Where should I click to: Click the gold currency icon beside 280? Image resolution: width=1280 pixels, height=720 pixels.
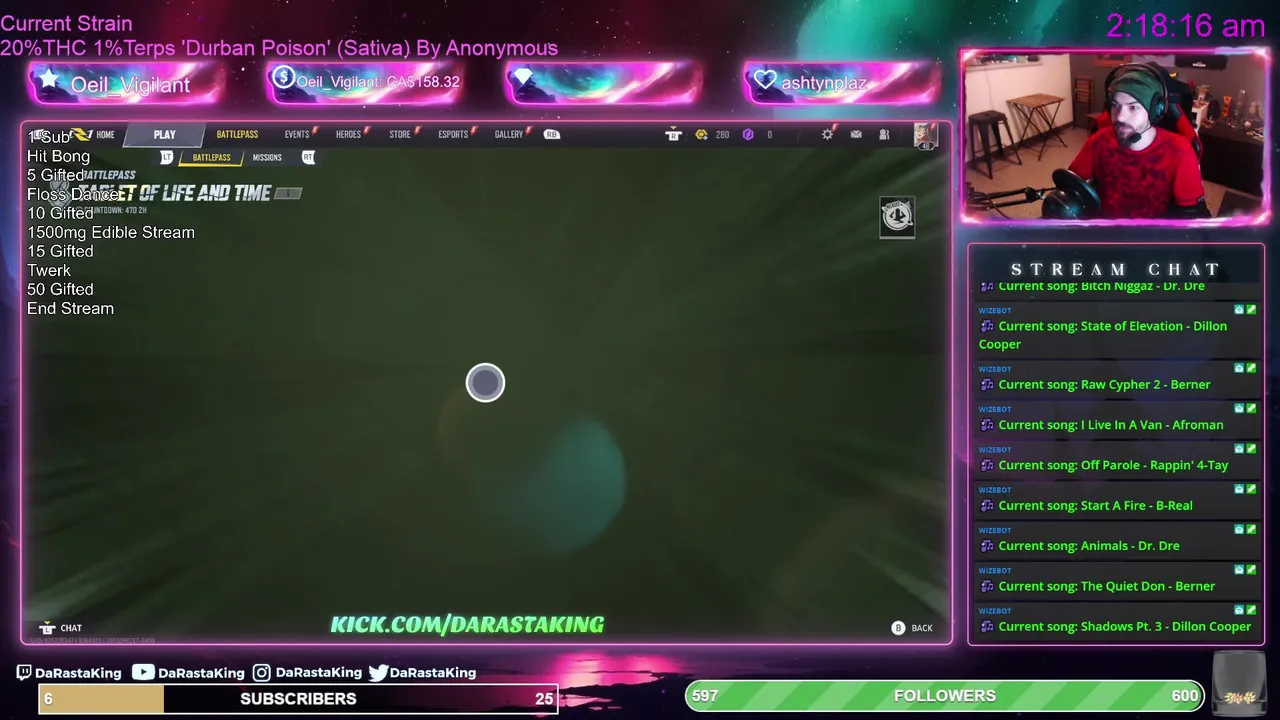click(701, 134)
